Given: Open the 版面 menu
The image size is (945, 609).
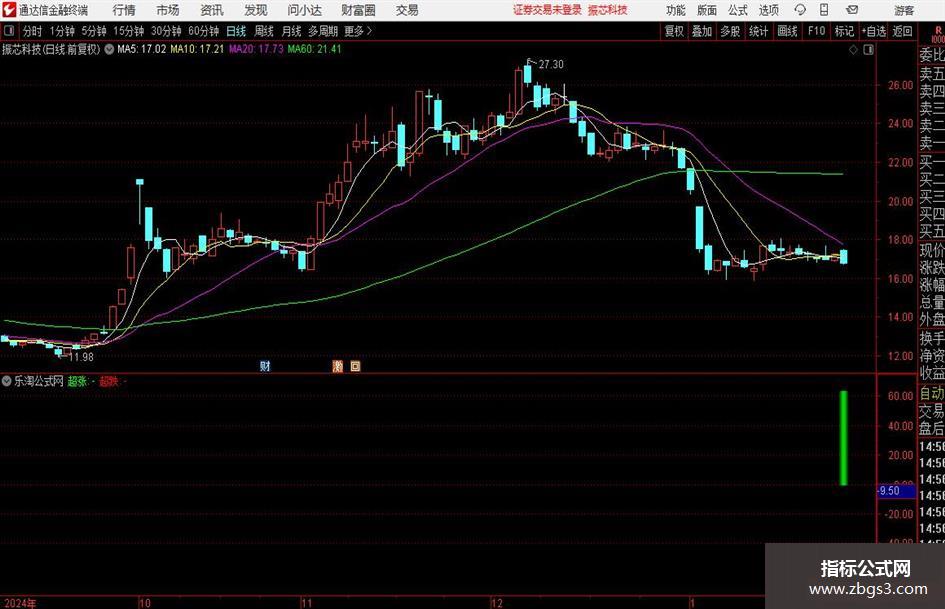Looking at the screenshot, I should click(x=706, y=10).
